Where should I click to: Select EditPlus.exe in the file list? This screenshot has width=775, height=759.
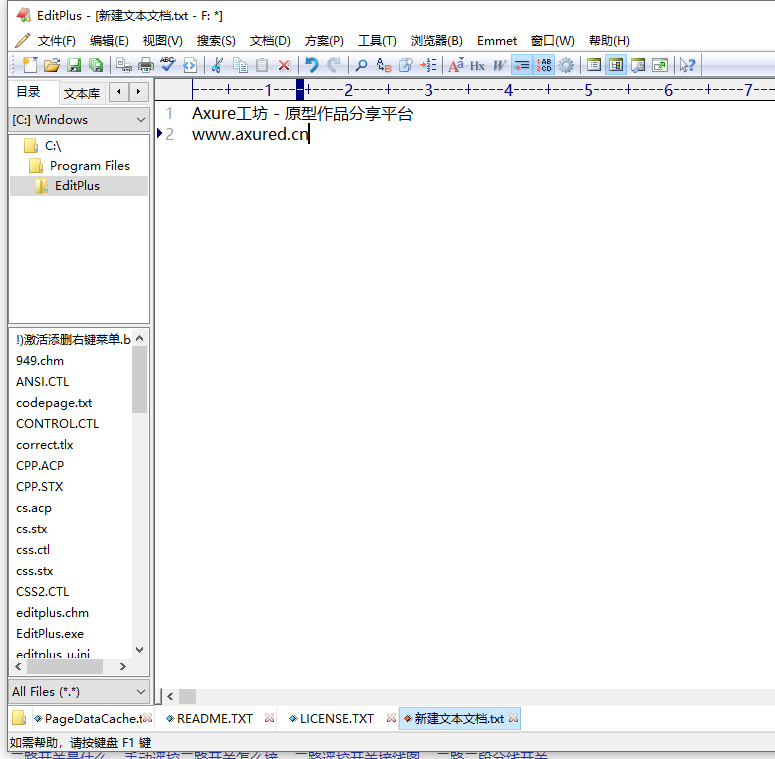tap(50, 633)
